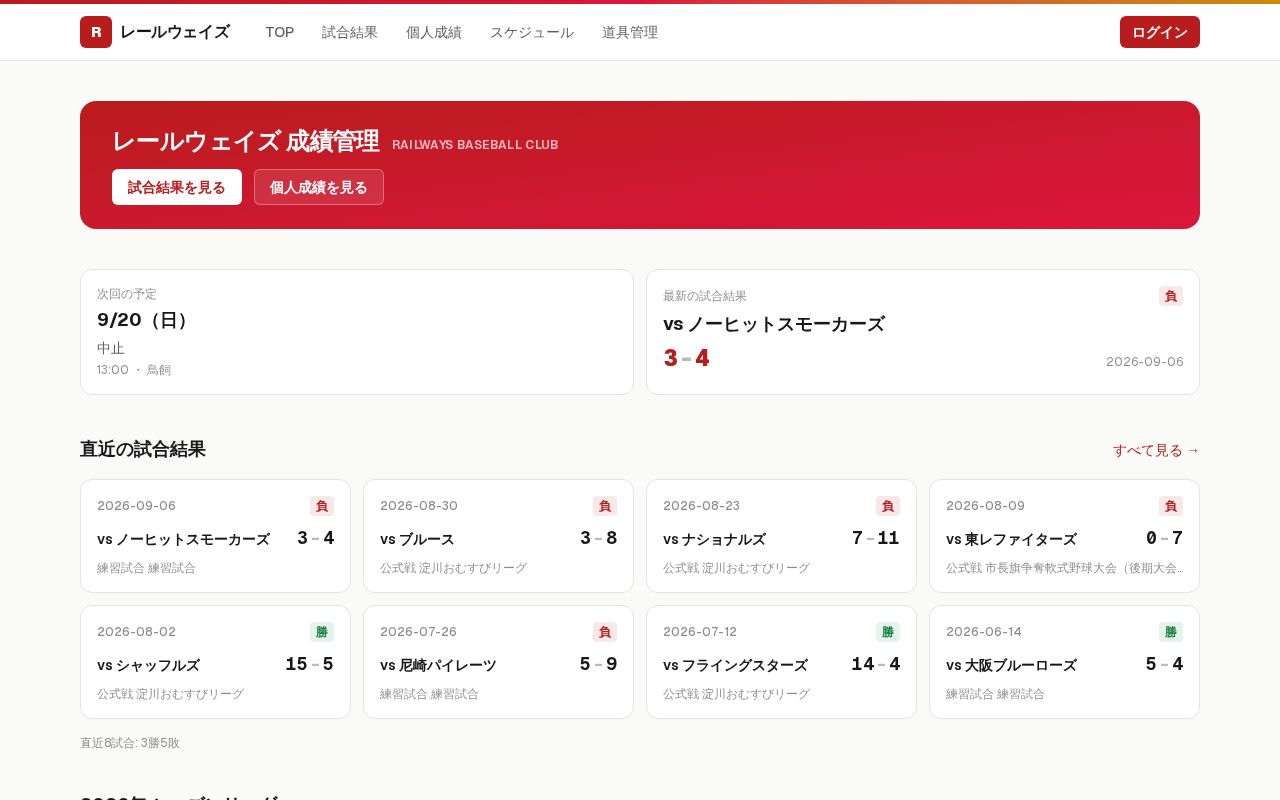Select the vs 東レファイターズ game title
1280x800 pixels.
1011,539
